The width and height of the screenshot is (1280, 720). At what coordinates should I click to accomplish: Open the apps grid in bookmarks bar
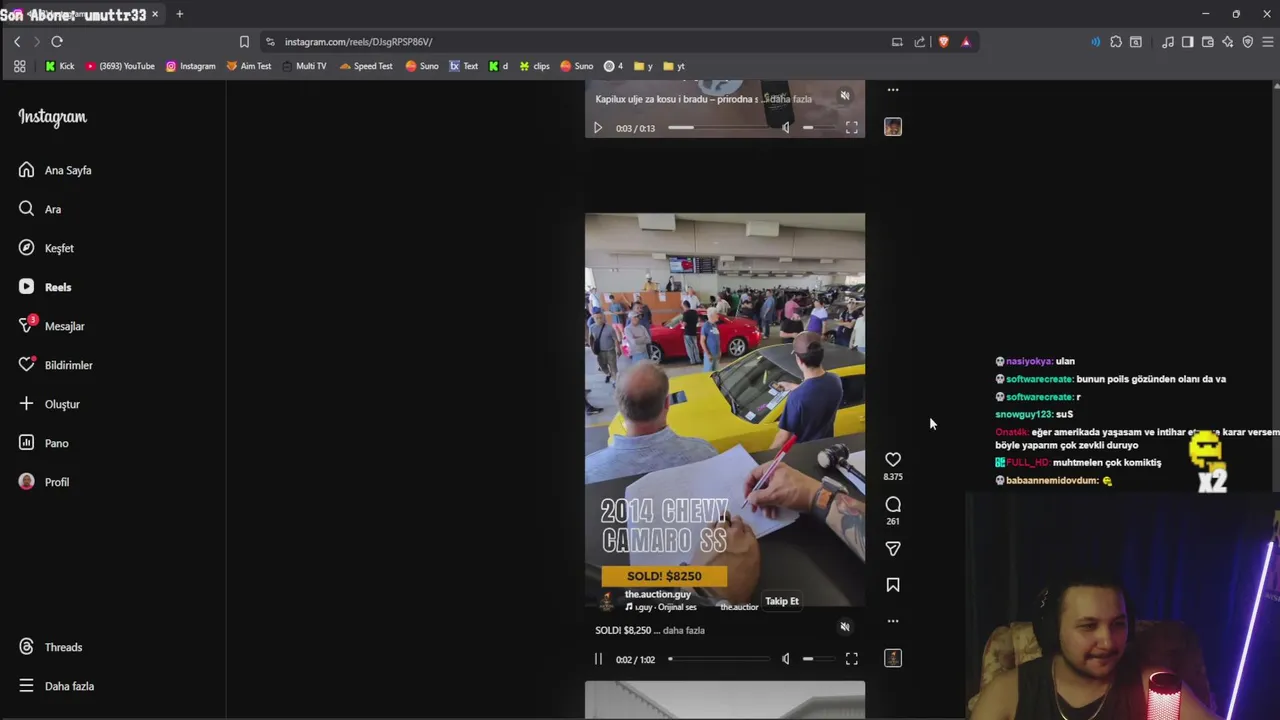pyautogui.click(x=19, y=66)
